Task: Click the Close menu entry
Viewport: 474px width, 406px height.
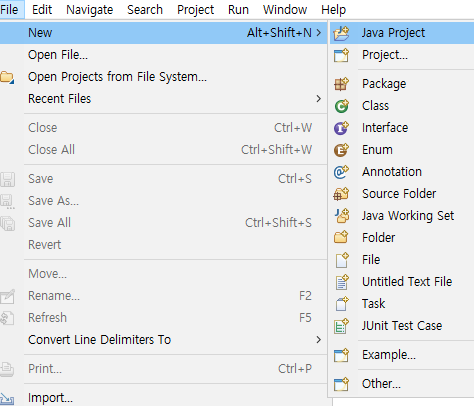Action: [163, 128]
